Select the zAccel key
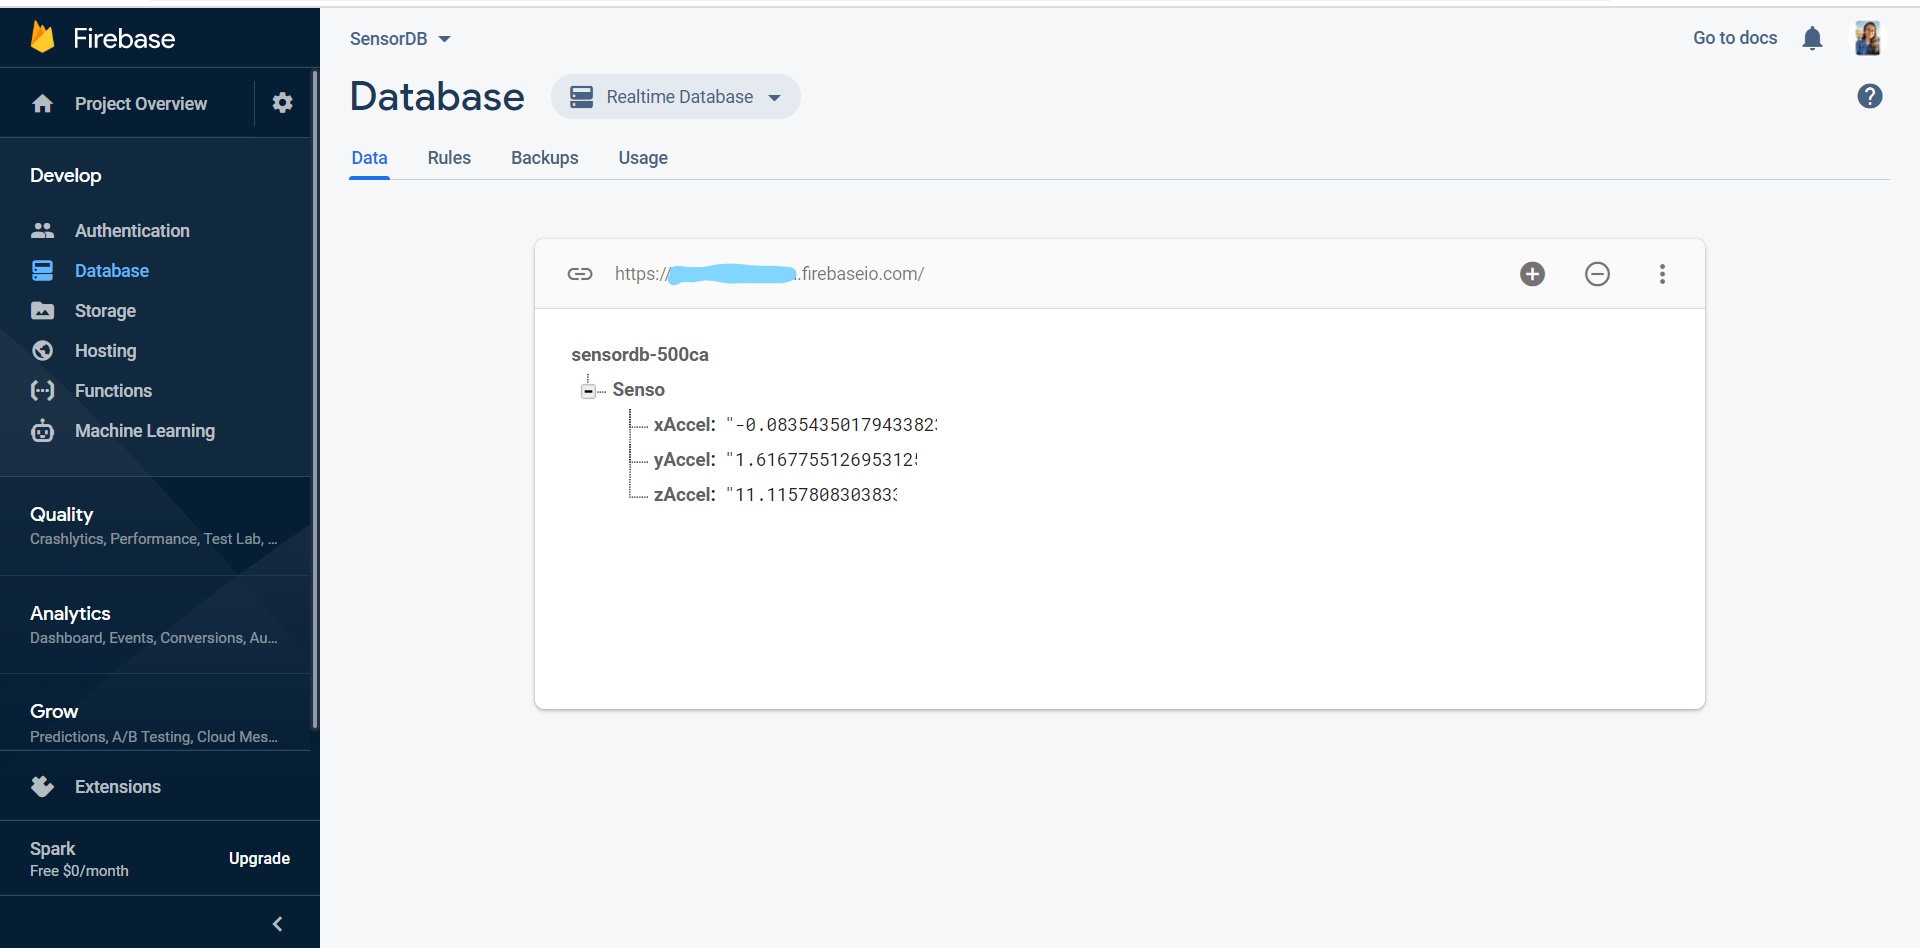The image size is (1920, 948). pyautogui.click(x=684, y=495)
